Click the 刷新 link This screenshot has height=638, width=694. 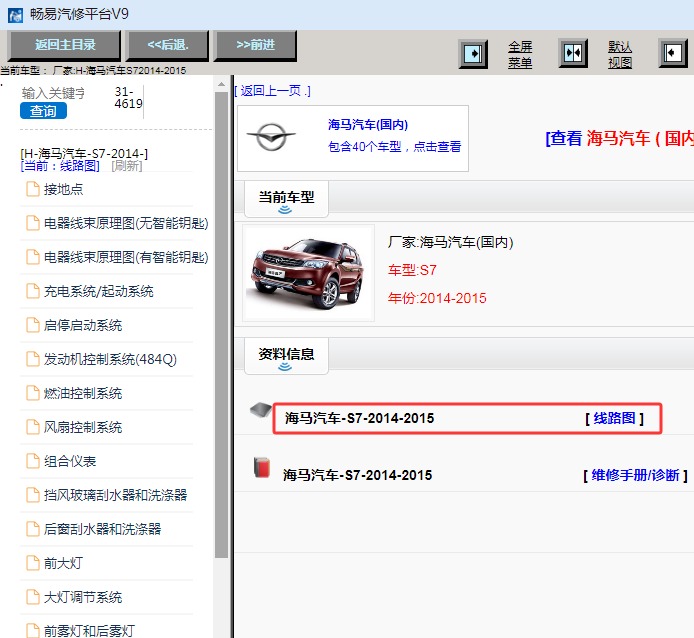coord(127,166)
